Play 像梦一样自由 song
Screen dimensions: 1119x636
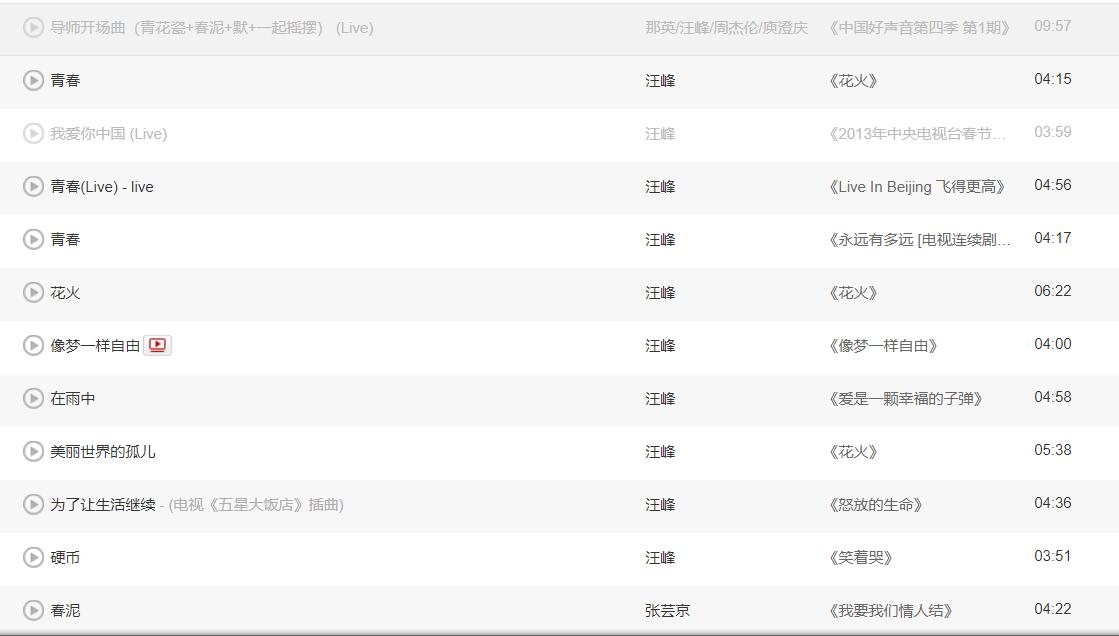[33, 345]
